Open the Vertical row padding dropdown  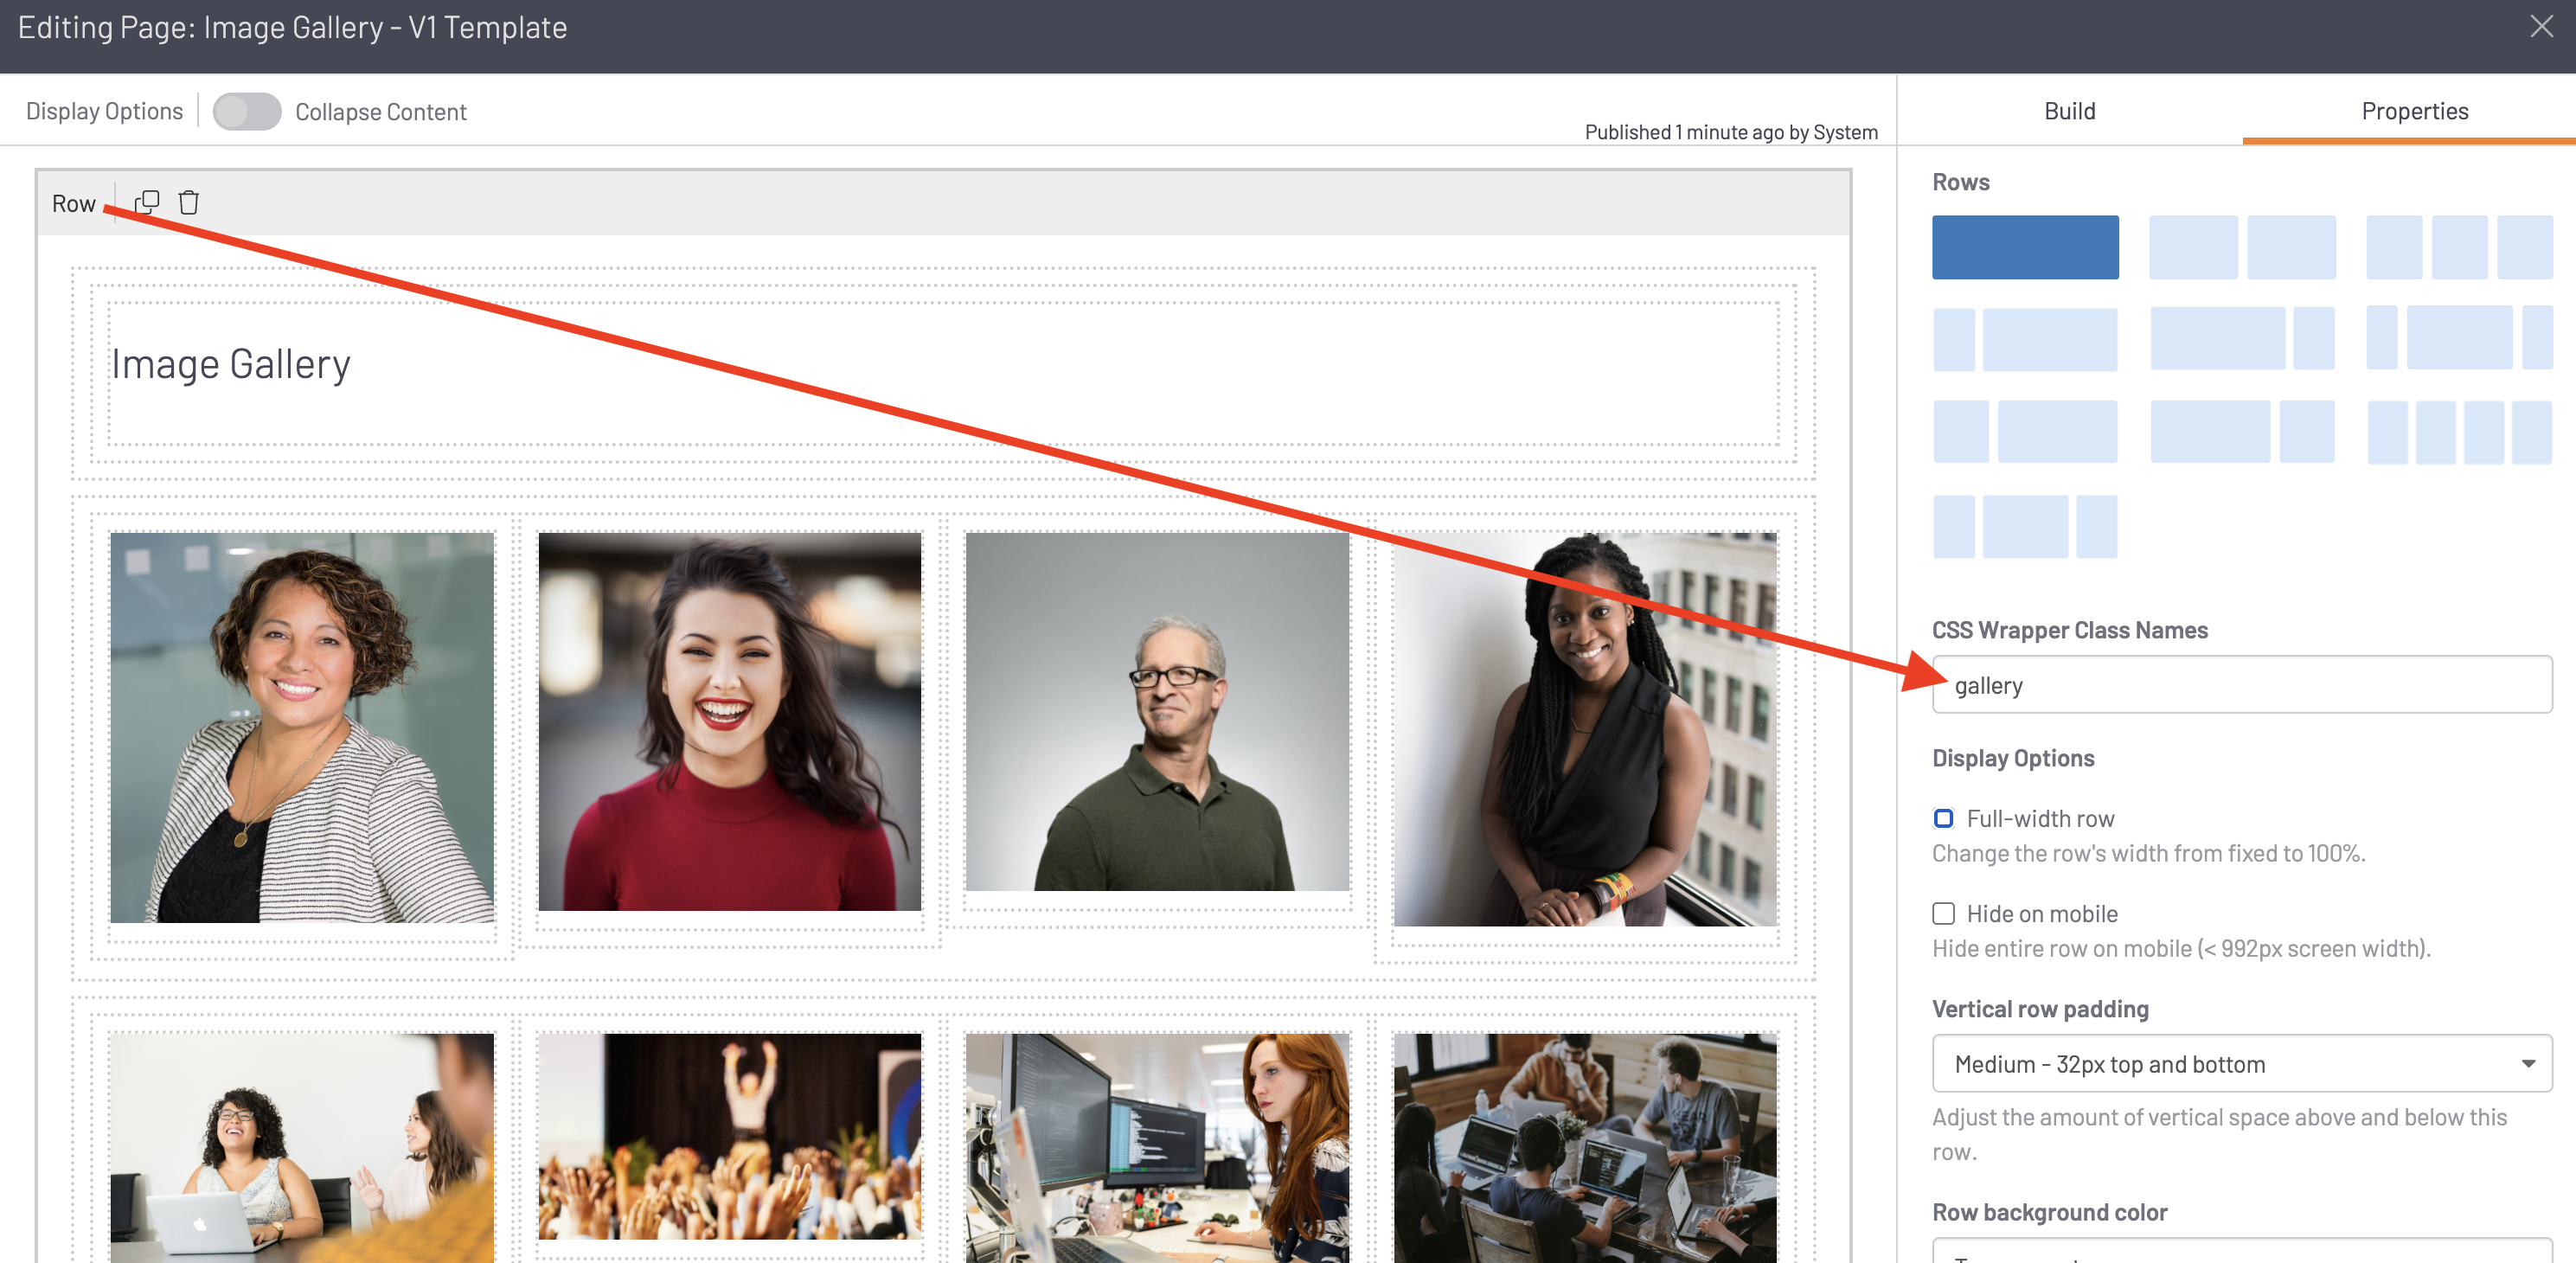[2241, 1063]
